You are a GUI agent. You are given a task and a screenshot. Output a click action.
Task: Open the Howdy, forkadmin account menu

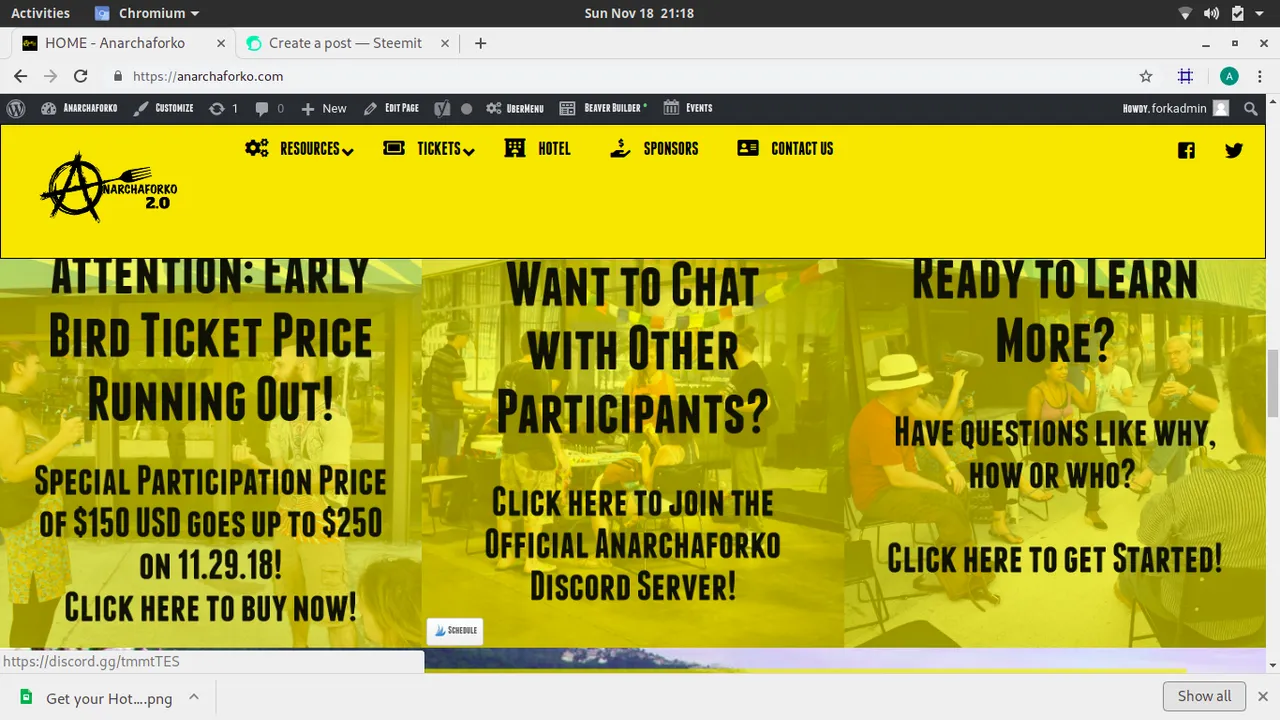(1176, 108)
